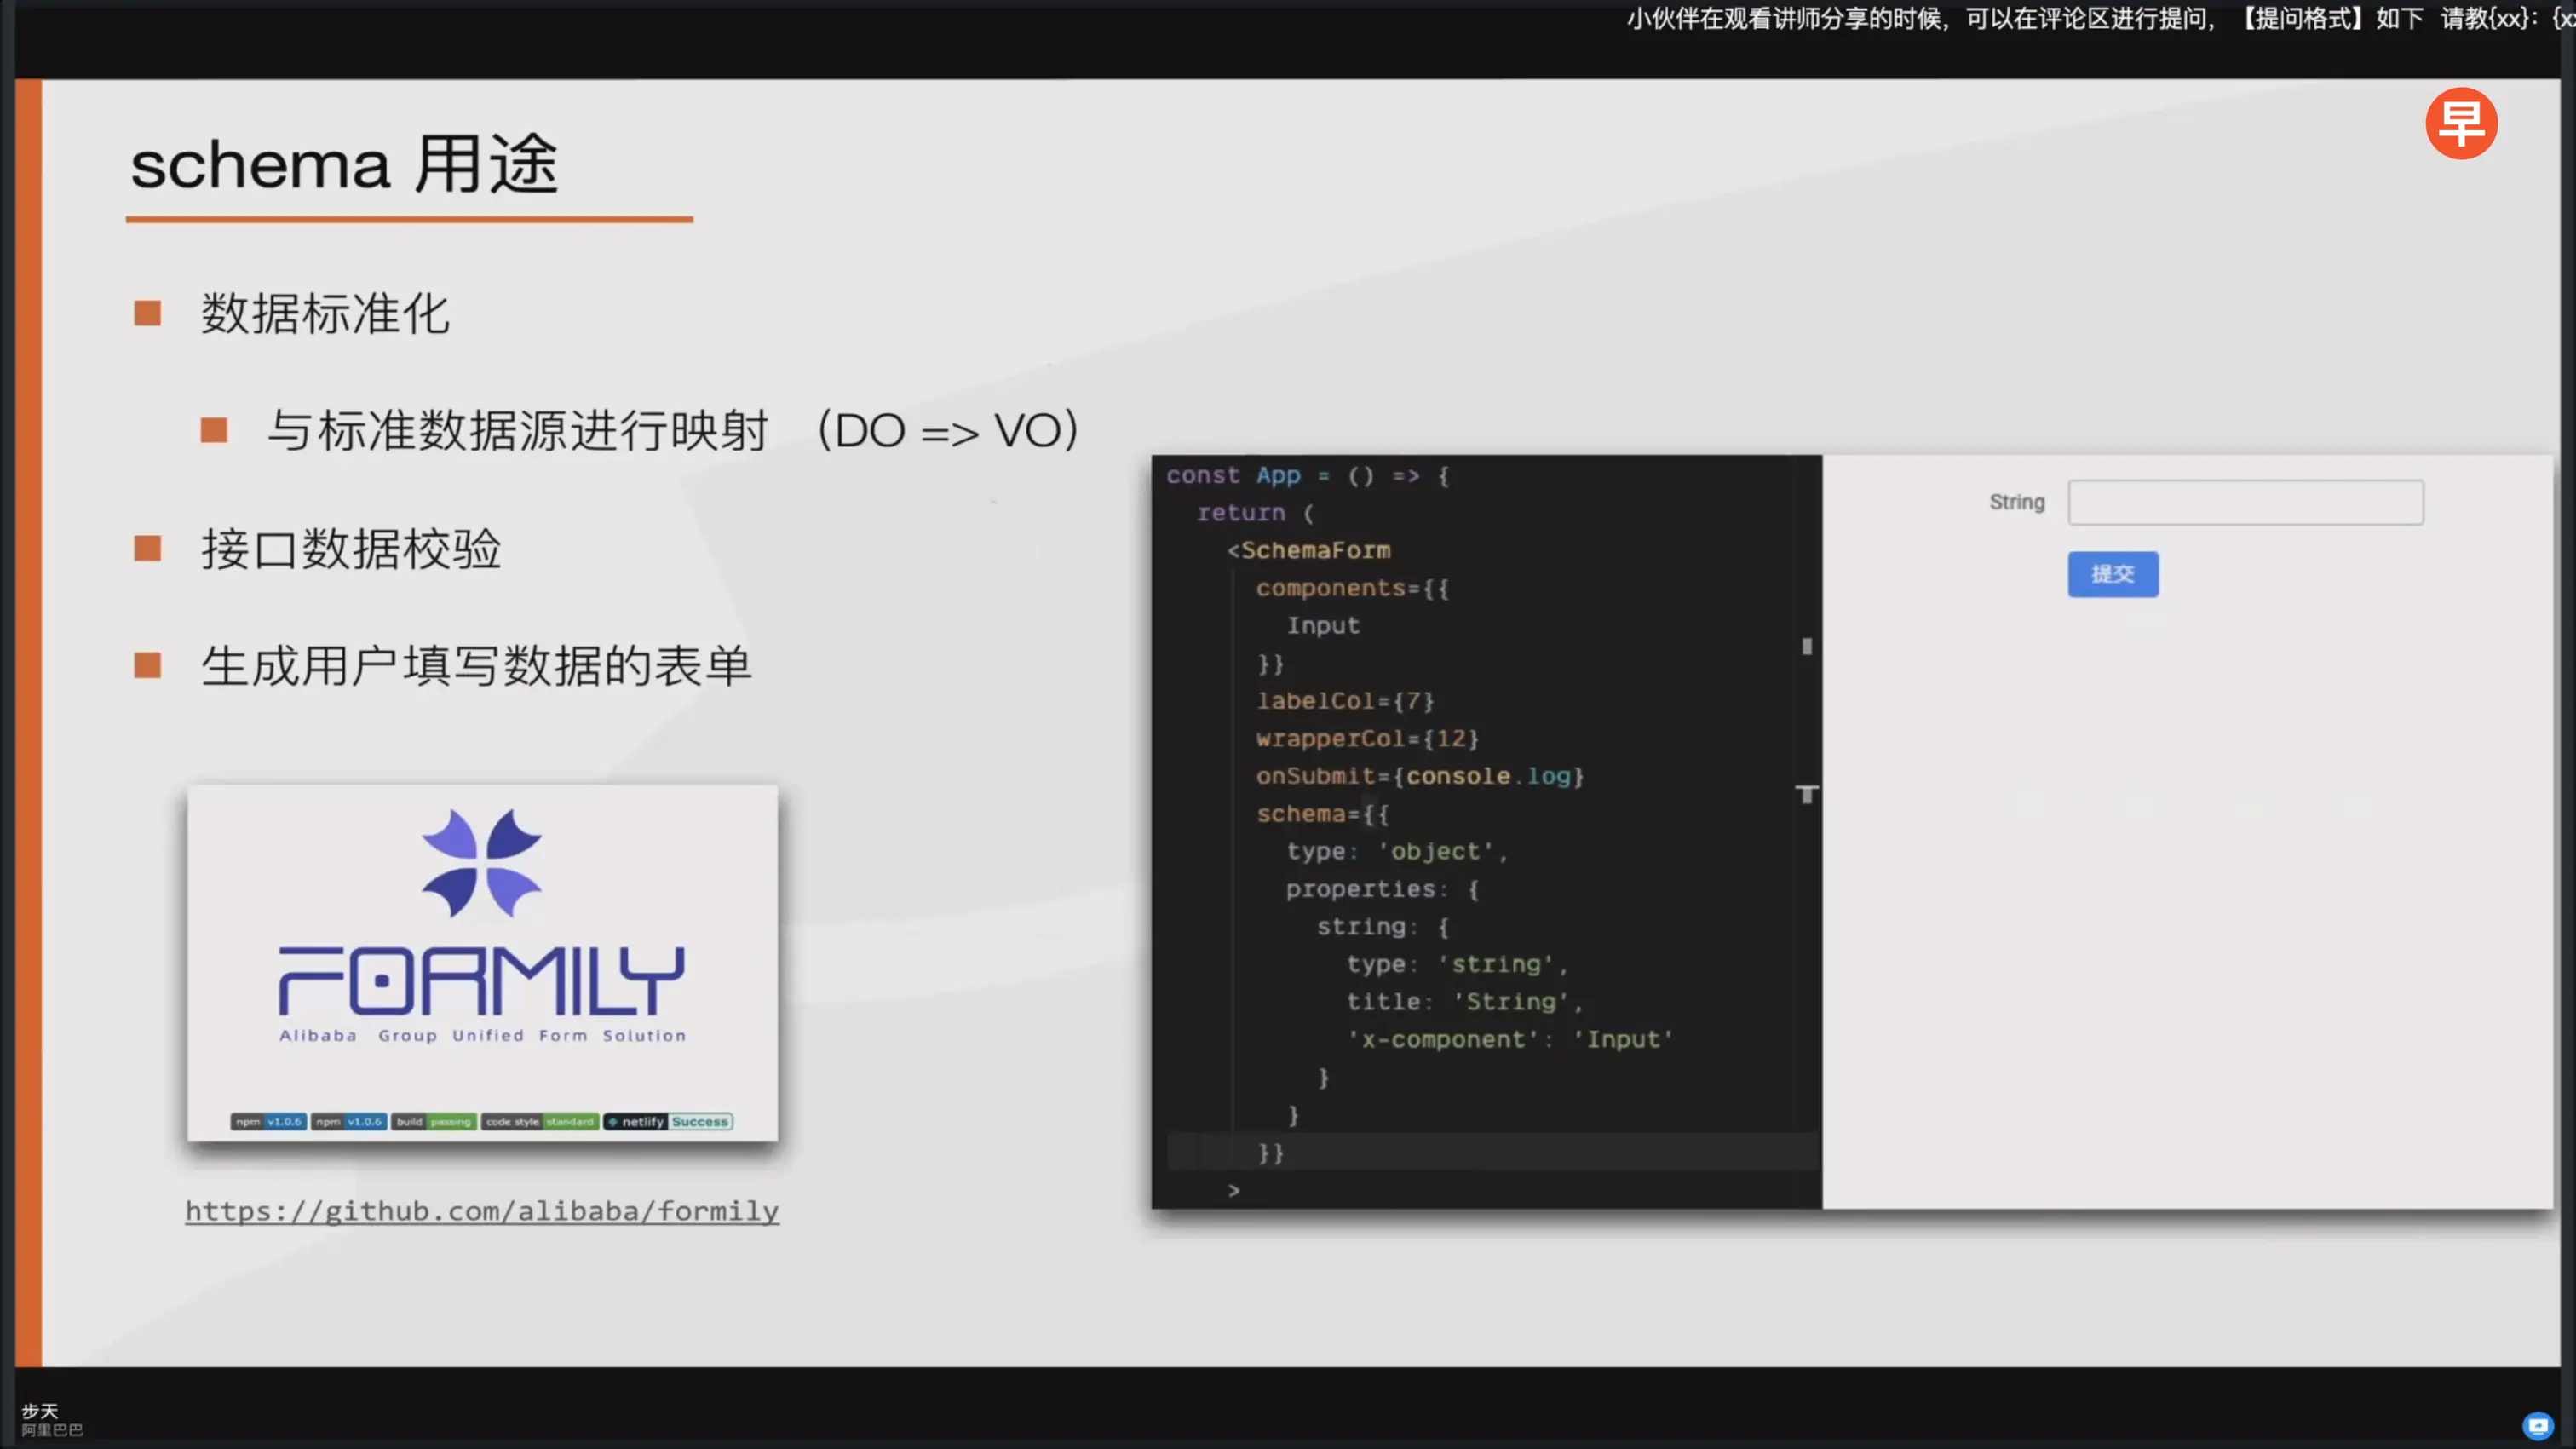Click the orange 早 logo badge
2576x1449 pixels.
[2461, 124]
